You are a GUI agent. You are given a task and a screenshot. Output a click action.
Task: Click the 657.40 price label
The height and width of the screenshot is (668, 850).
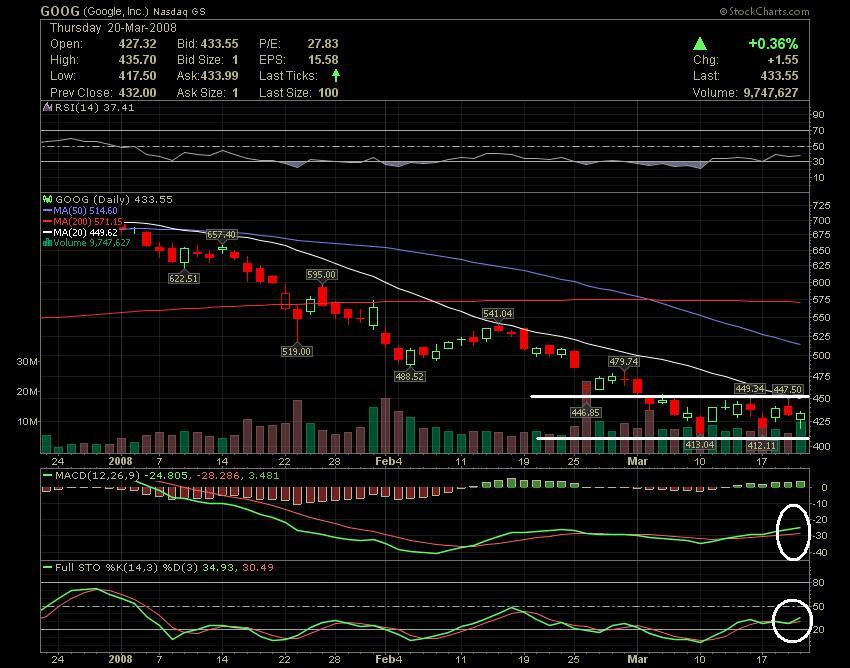(221, 234)
